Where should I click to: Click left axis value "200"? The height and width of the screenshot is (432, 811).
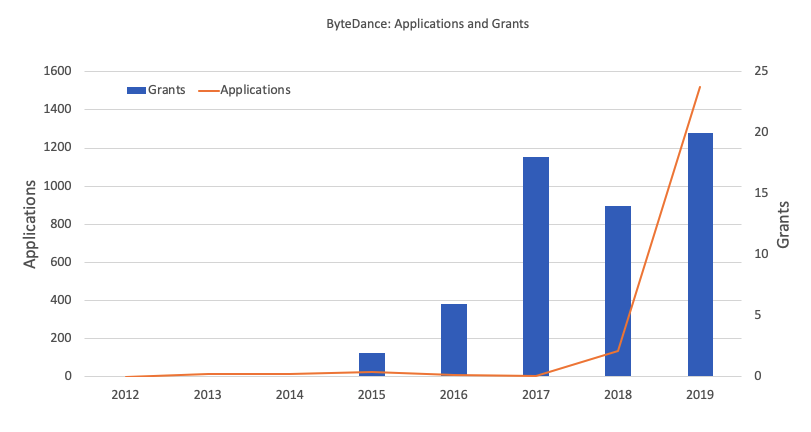click(x=61, y=338)
